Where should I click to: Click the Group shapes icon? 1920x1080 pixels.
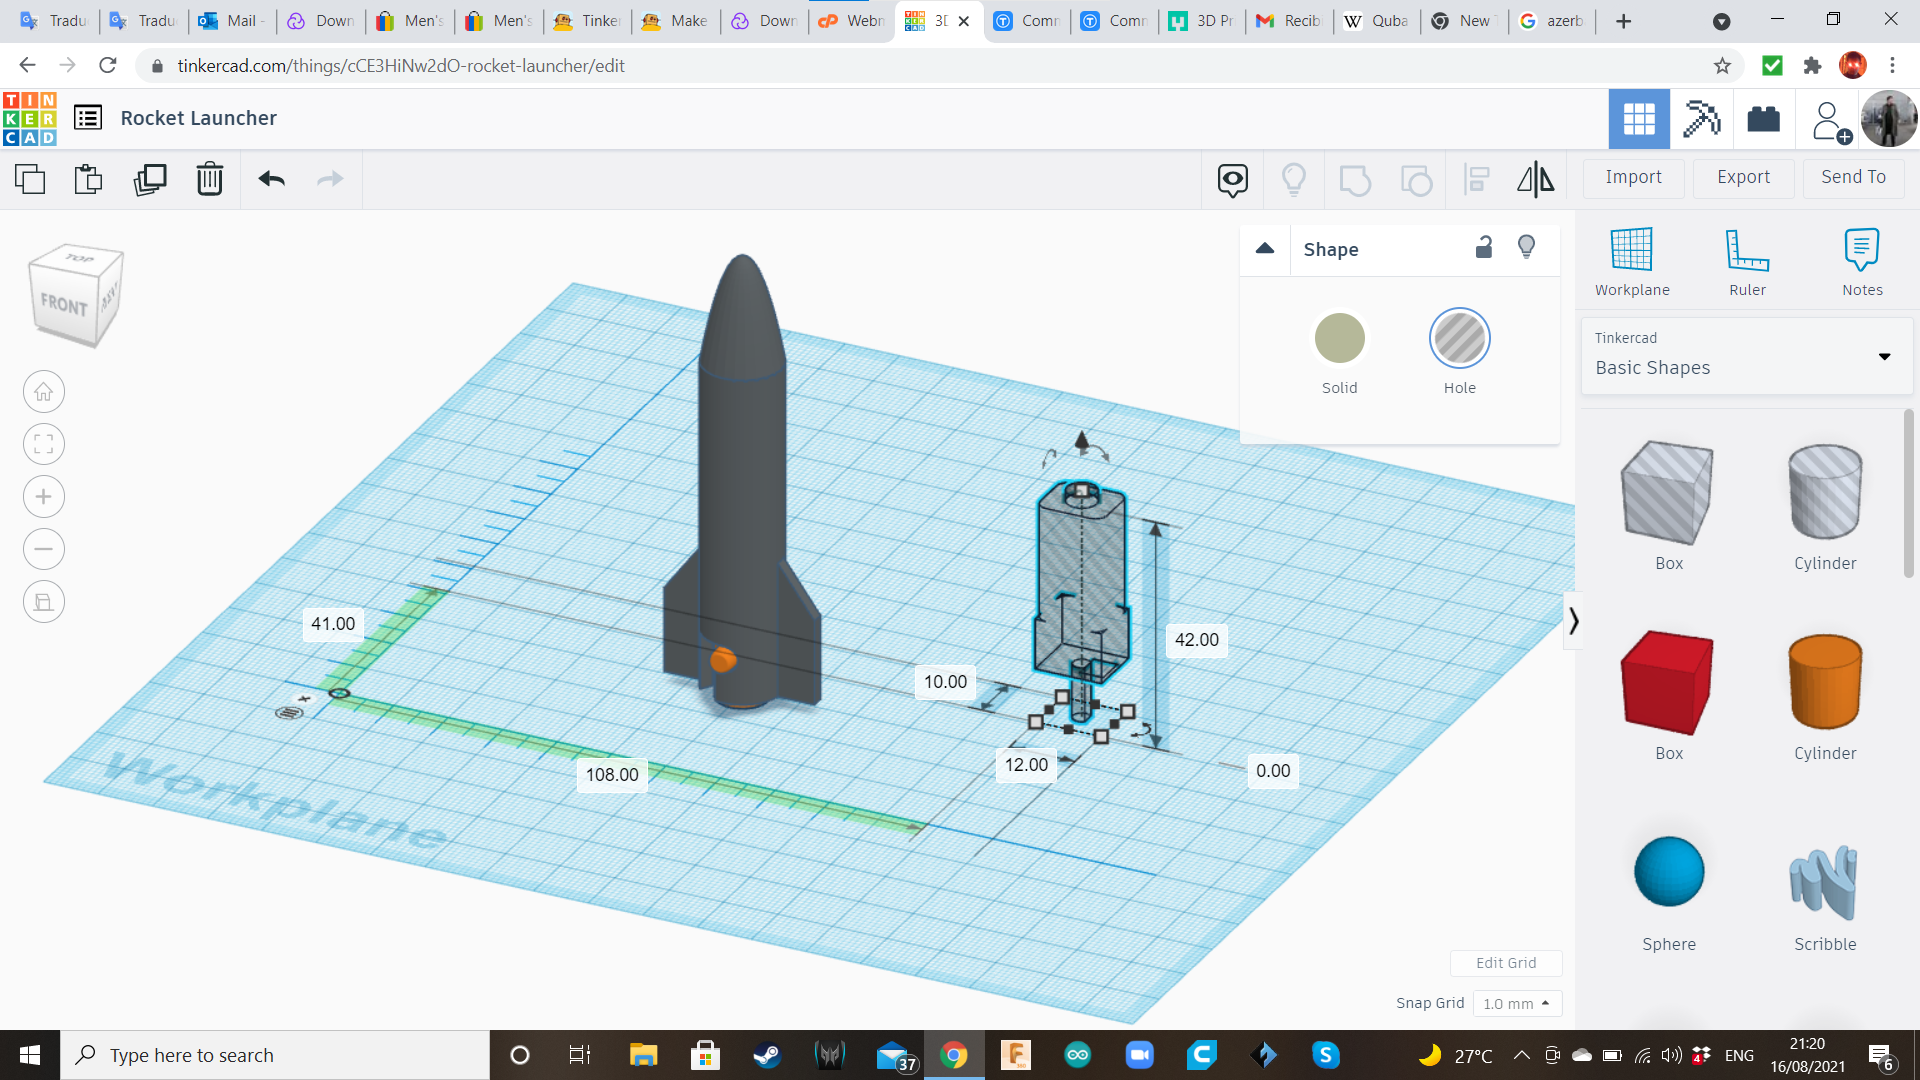pyautogui.click(x=1355, y=180)
